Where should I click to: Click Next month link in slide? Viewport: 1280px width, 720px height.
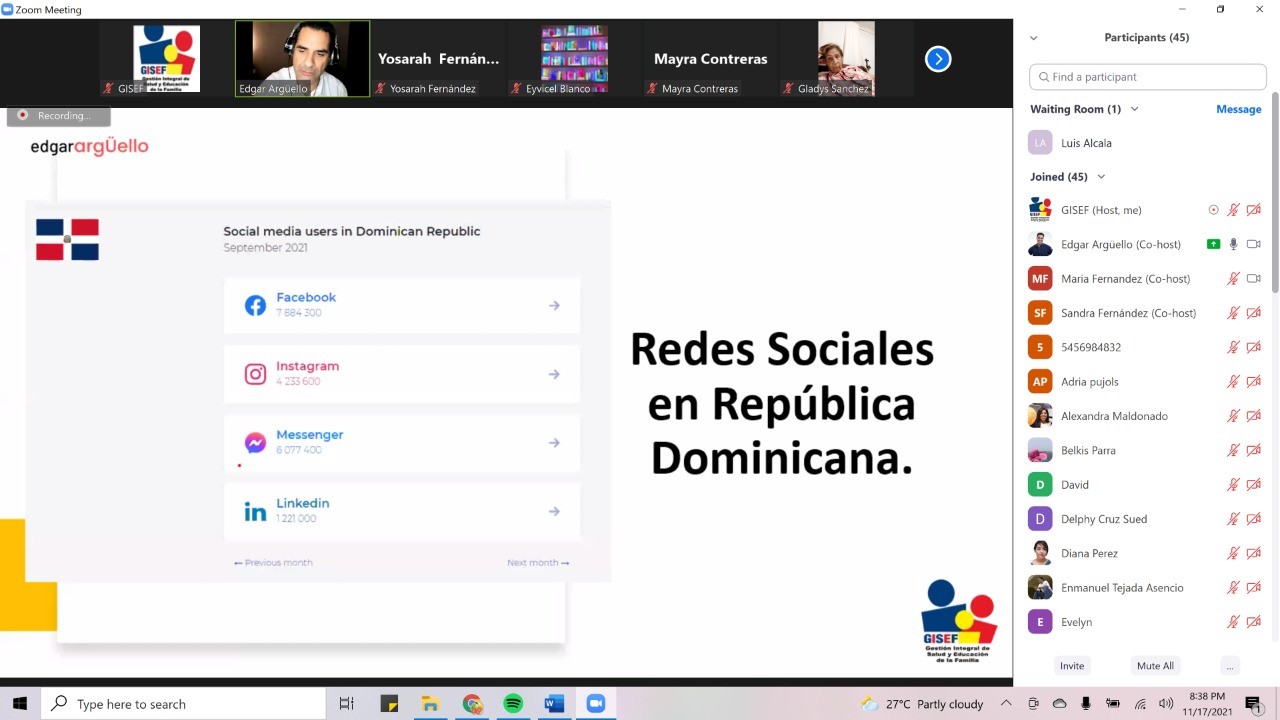tap(538, 563)
